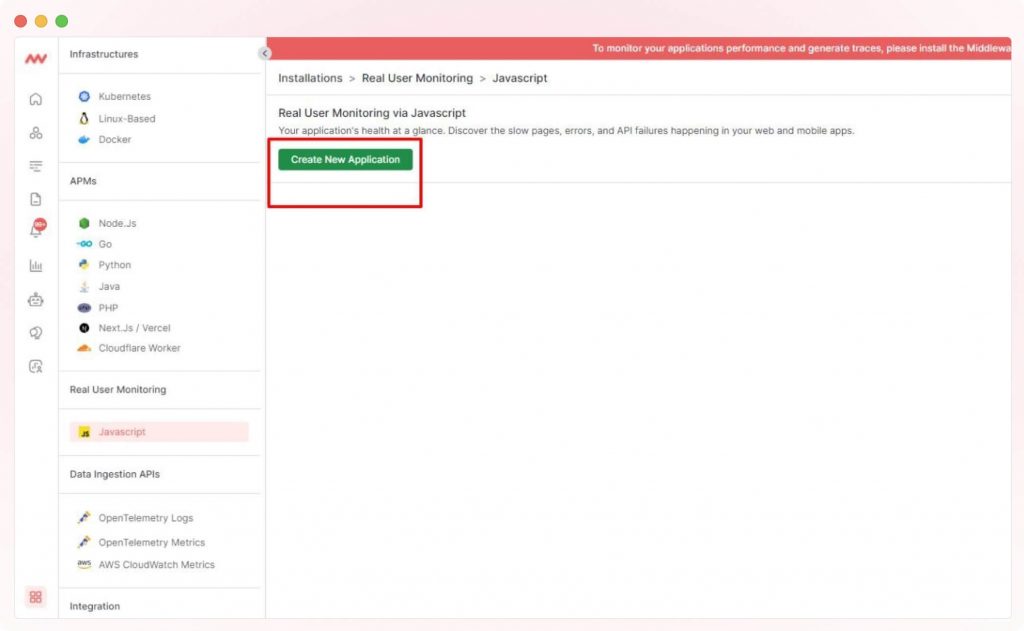Click the Middleware logo at top left
The width and height of the screenshot is (1024, 631).
[35, 60]
